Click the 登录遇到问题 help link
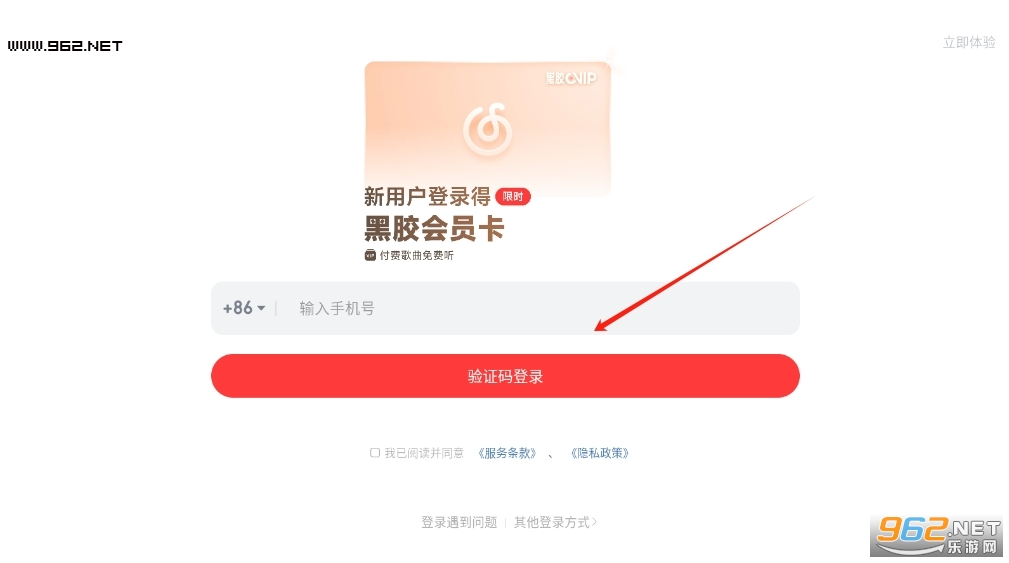 (x=459, y=522)
